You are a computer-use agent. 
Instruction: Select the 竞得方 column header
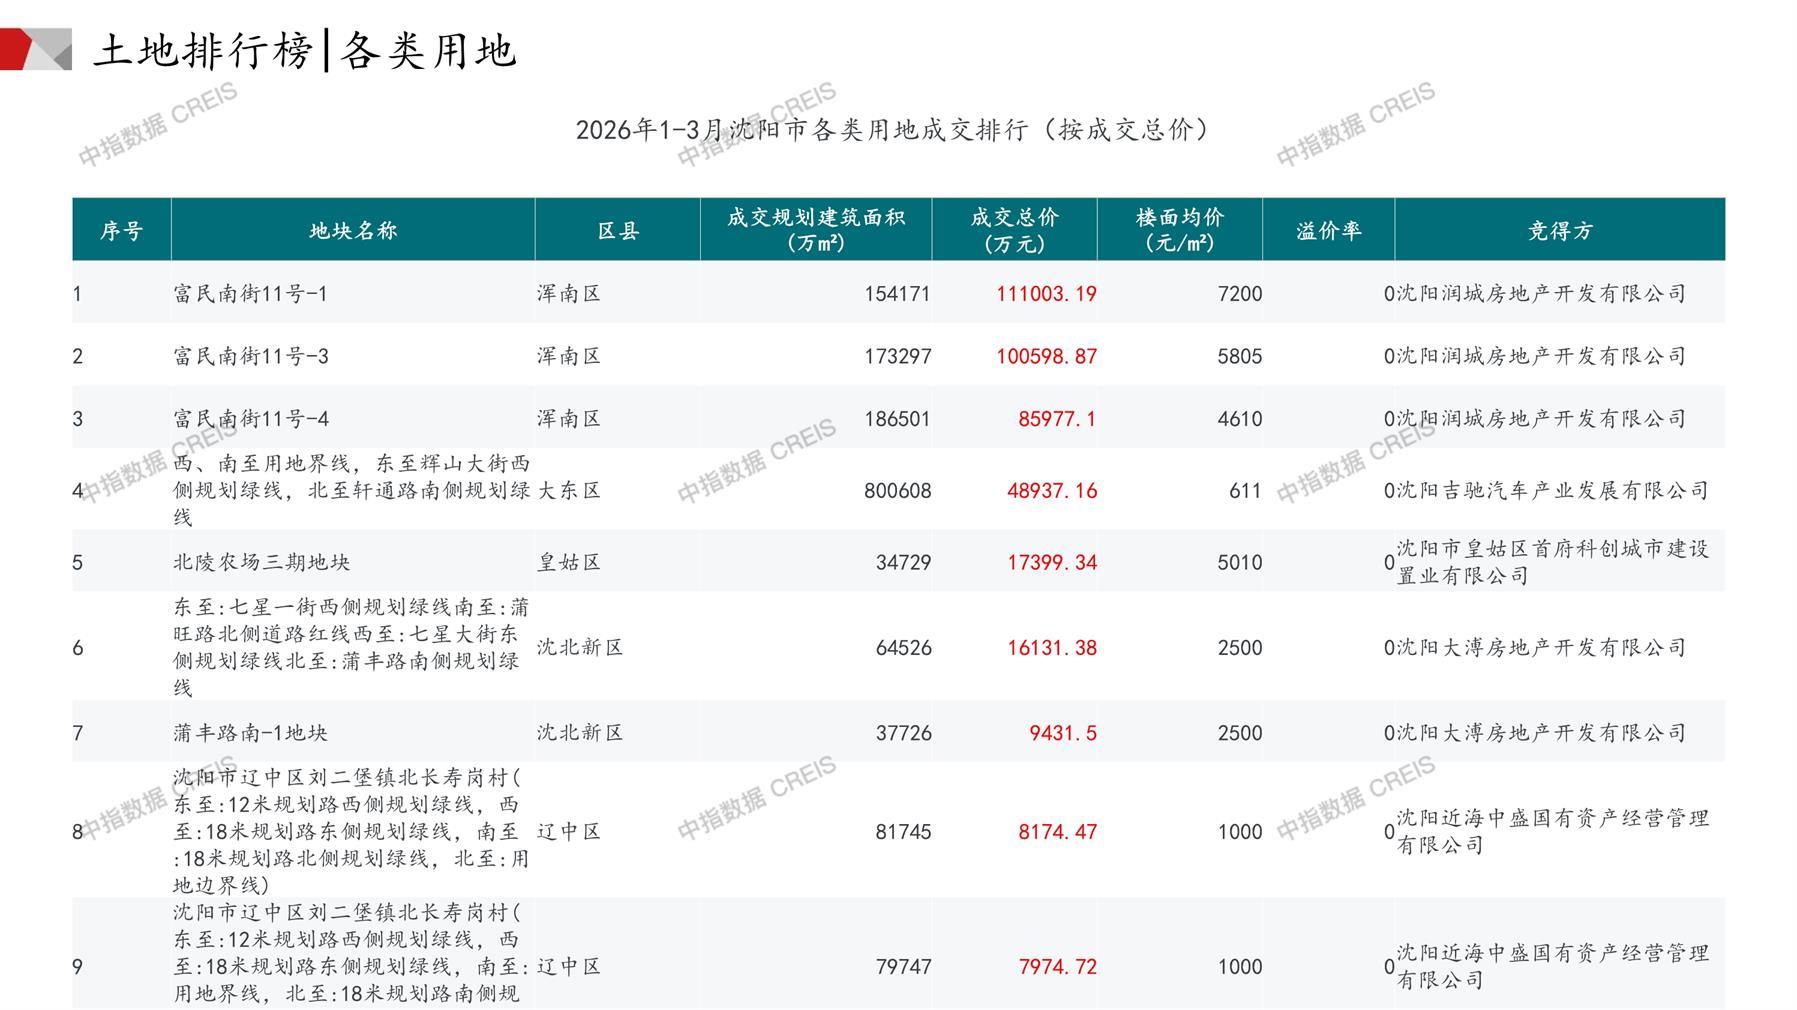(1559, 231)
